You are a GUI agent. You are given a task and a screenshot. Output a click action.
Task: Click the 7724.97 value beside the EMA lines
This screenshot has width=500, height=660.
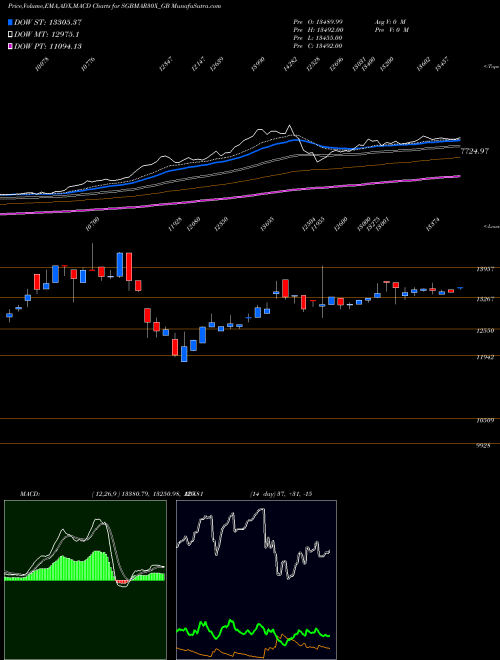tap(475, 151)
